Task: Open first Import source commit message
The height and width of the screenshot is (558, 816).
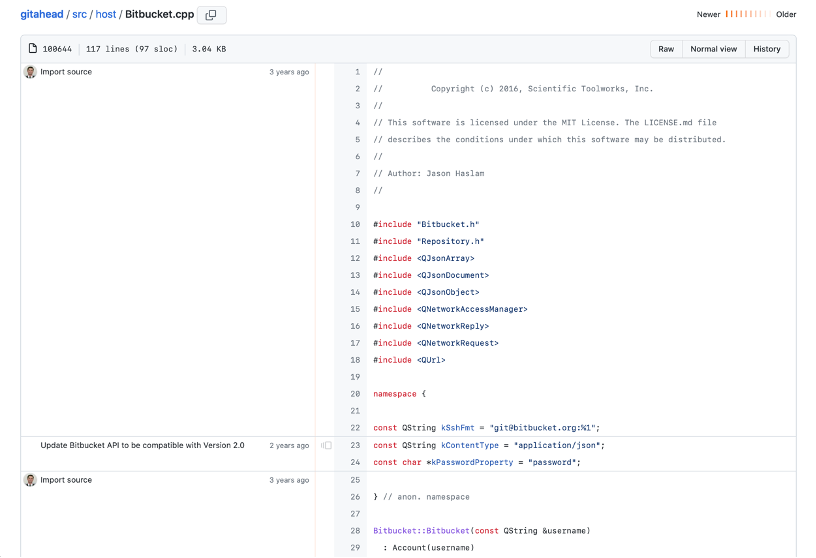Action: 66,72
